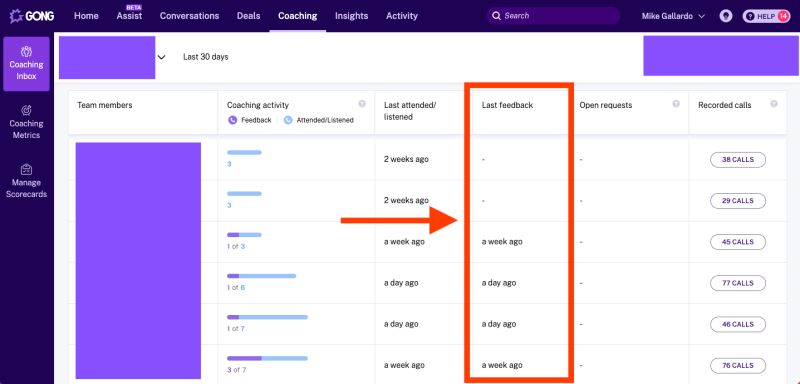Open the 76 CALLS button
Image resolution: width=800 pixels, height=384 pixels.
click(738, 366)
